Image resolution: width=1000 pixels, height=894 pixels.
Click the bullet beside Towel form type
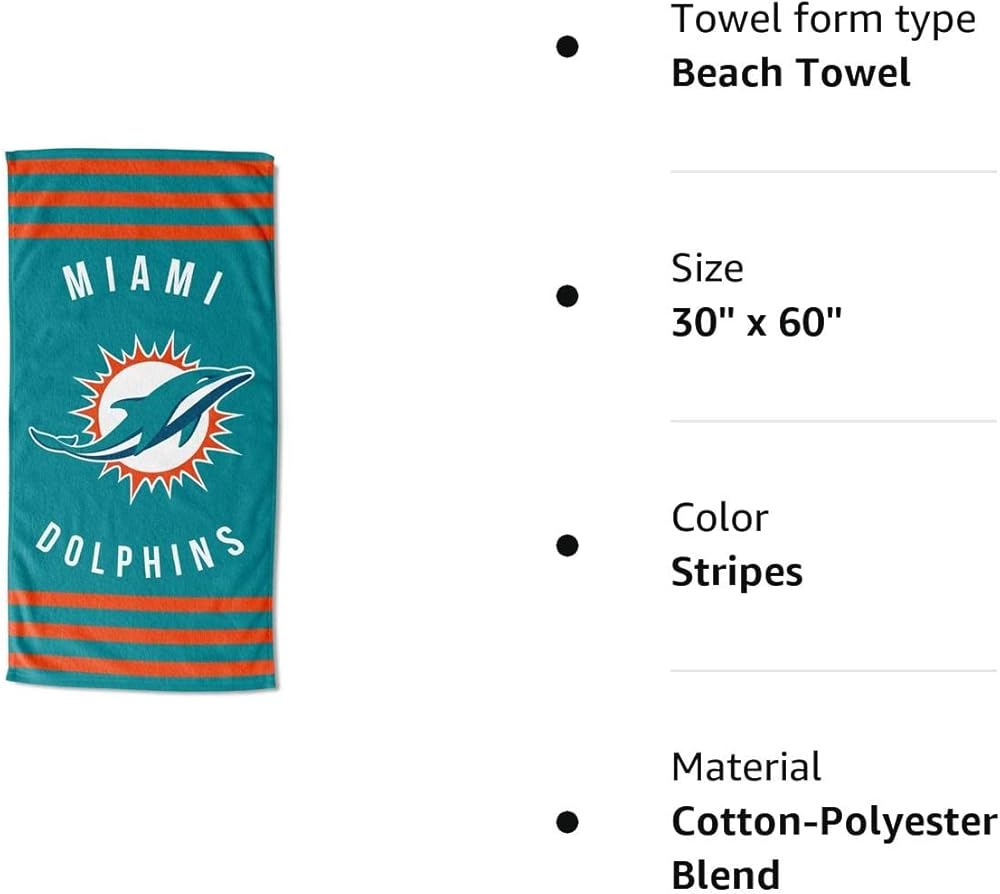pyautogui.click(x=567, y=46)
